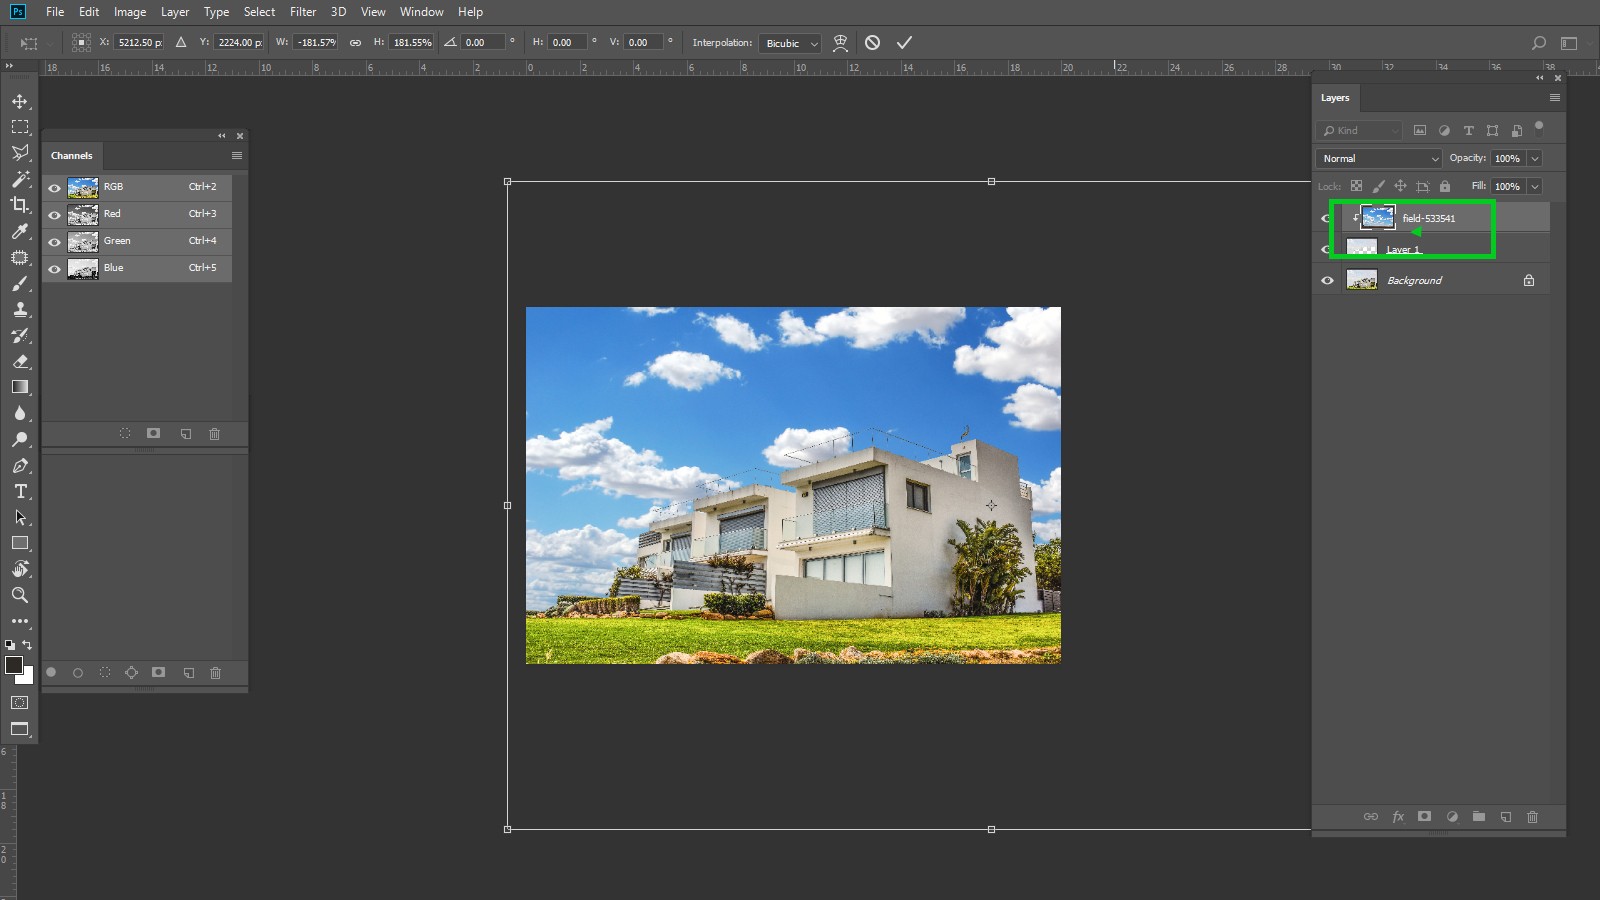
Task: Hide the Red channel in Channels panel
Action: pos(54,213)
